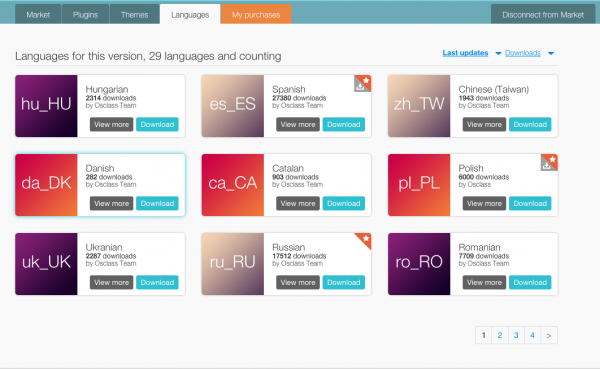Click the star badge on Spanish card
Screen dimensions: 600x369
coord(366,80)
